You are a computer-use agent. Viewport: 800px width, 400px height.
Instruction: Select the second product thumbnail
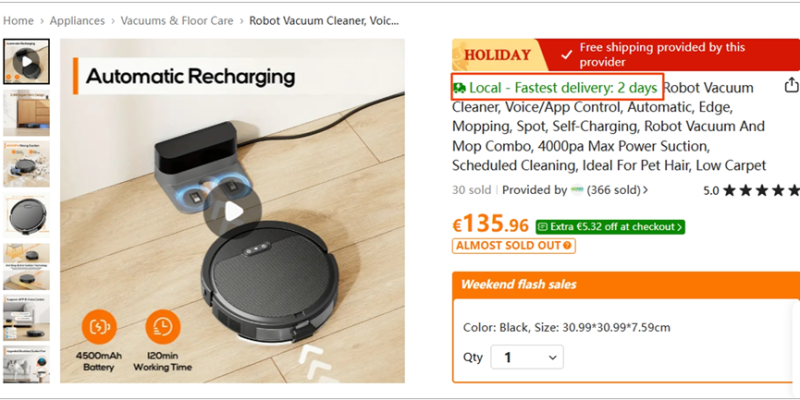[26, 113]
